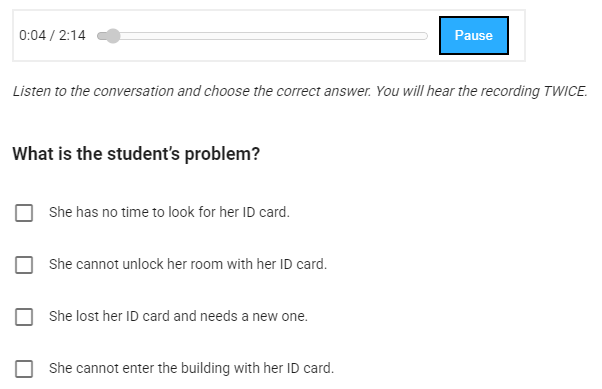
Task: Click the total duration 2:14 text
Action: tap(72, 35)
